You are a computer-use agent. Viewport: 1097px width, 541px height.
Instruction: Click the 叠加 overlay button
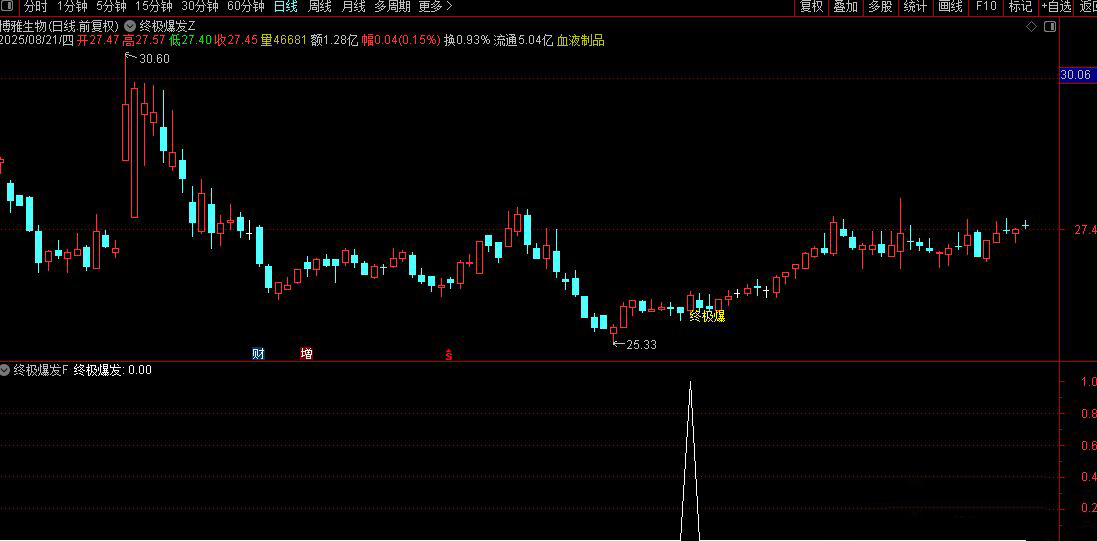coord(846,7)
